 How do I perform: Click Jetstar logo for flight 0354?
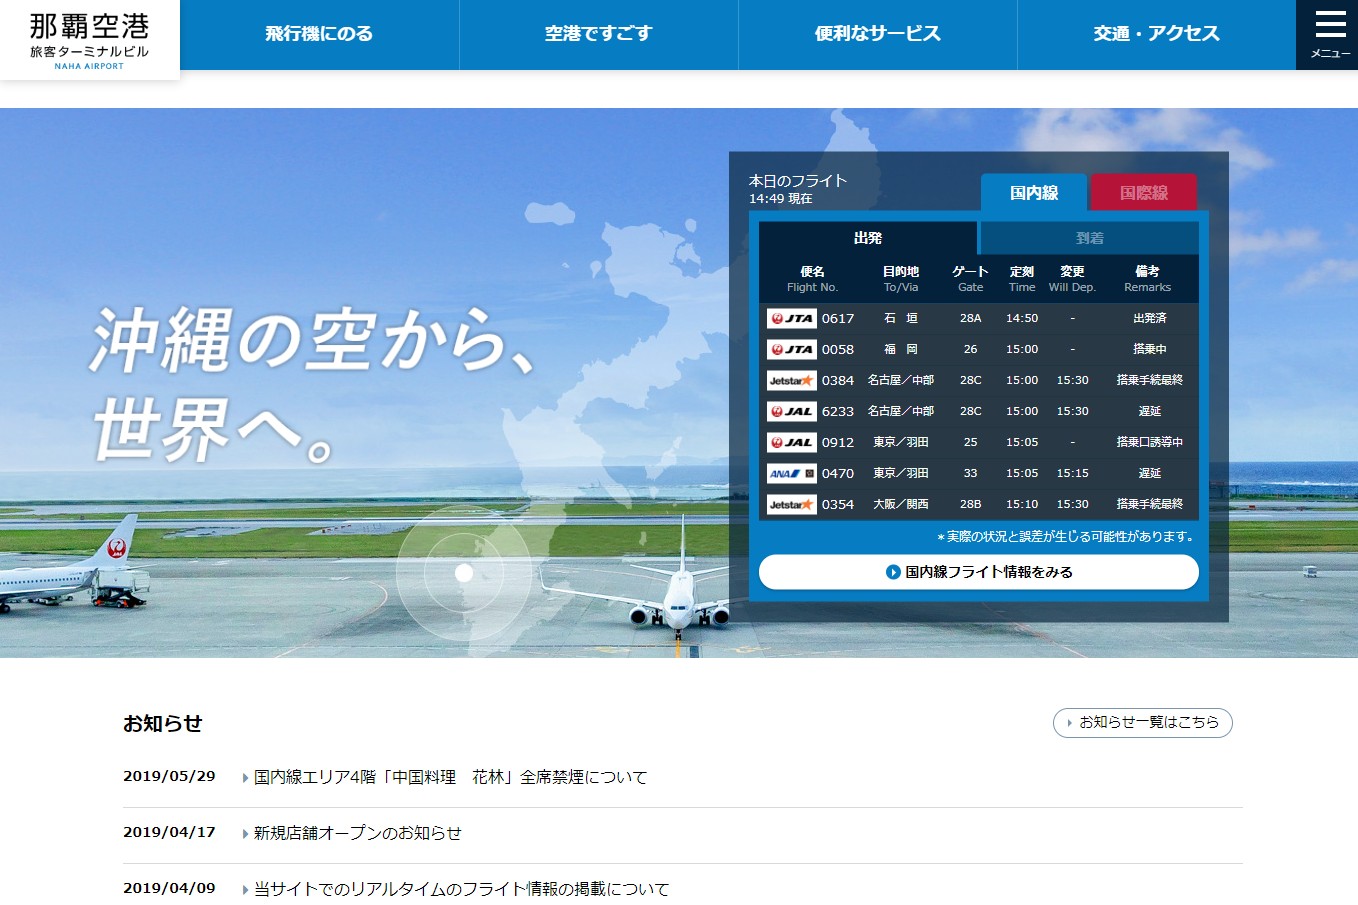click(x=791, y=504)
